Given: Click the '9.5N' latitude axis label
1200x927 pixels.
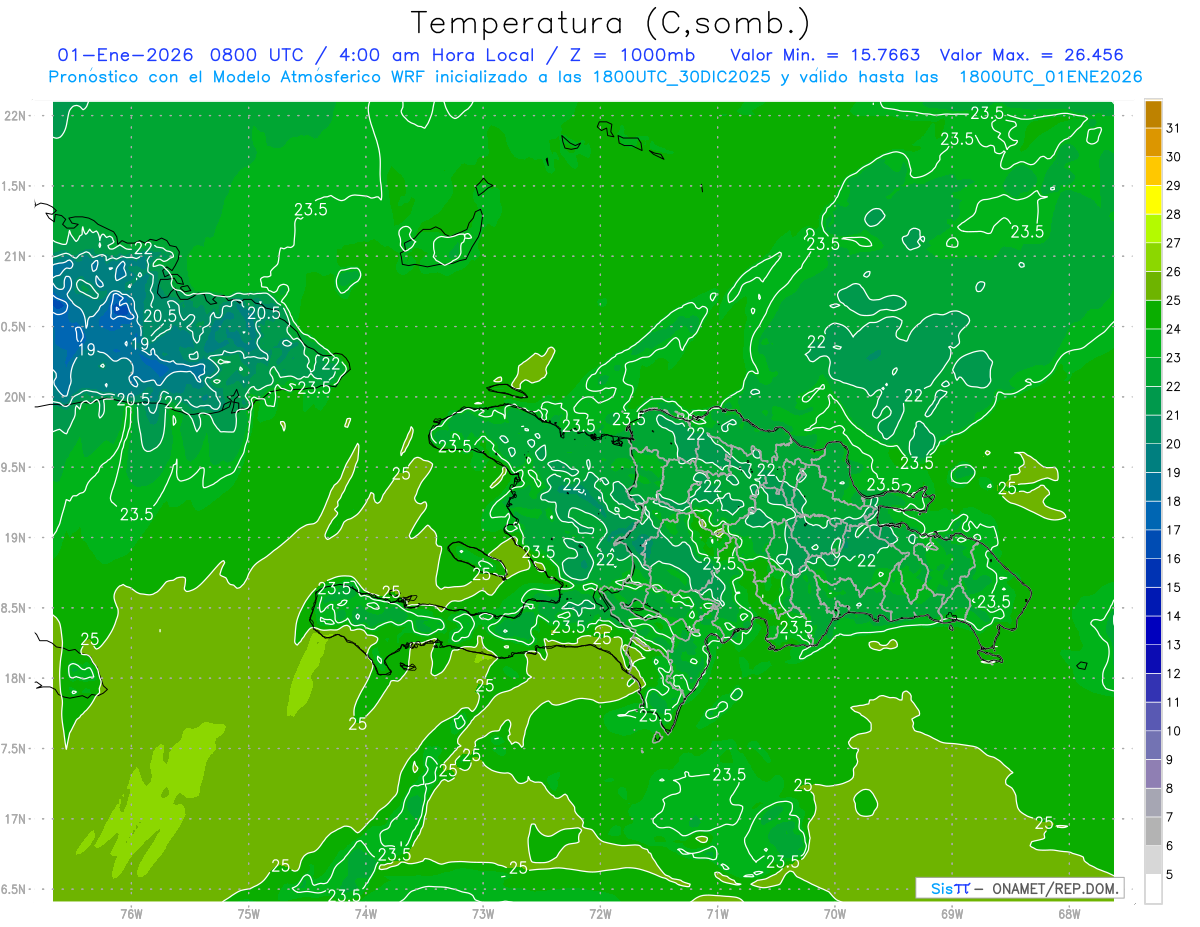Looking at the screenshot, I should tap(15, 467).
